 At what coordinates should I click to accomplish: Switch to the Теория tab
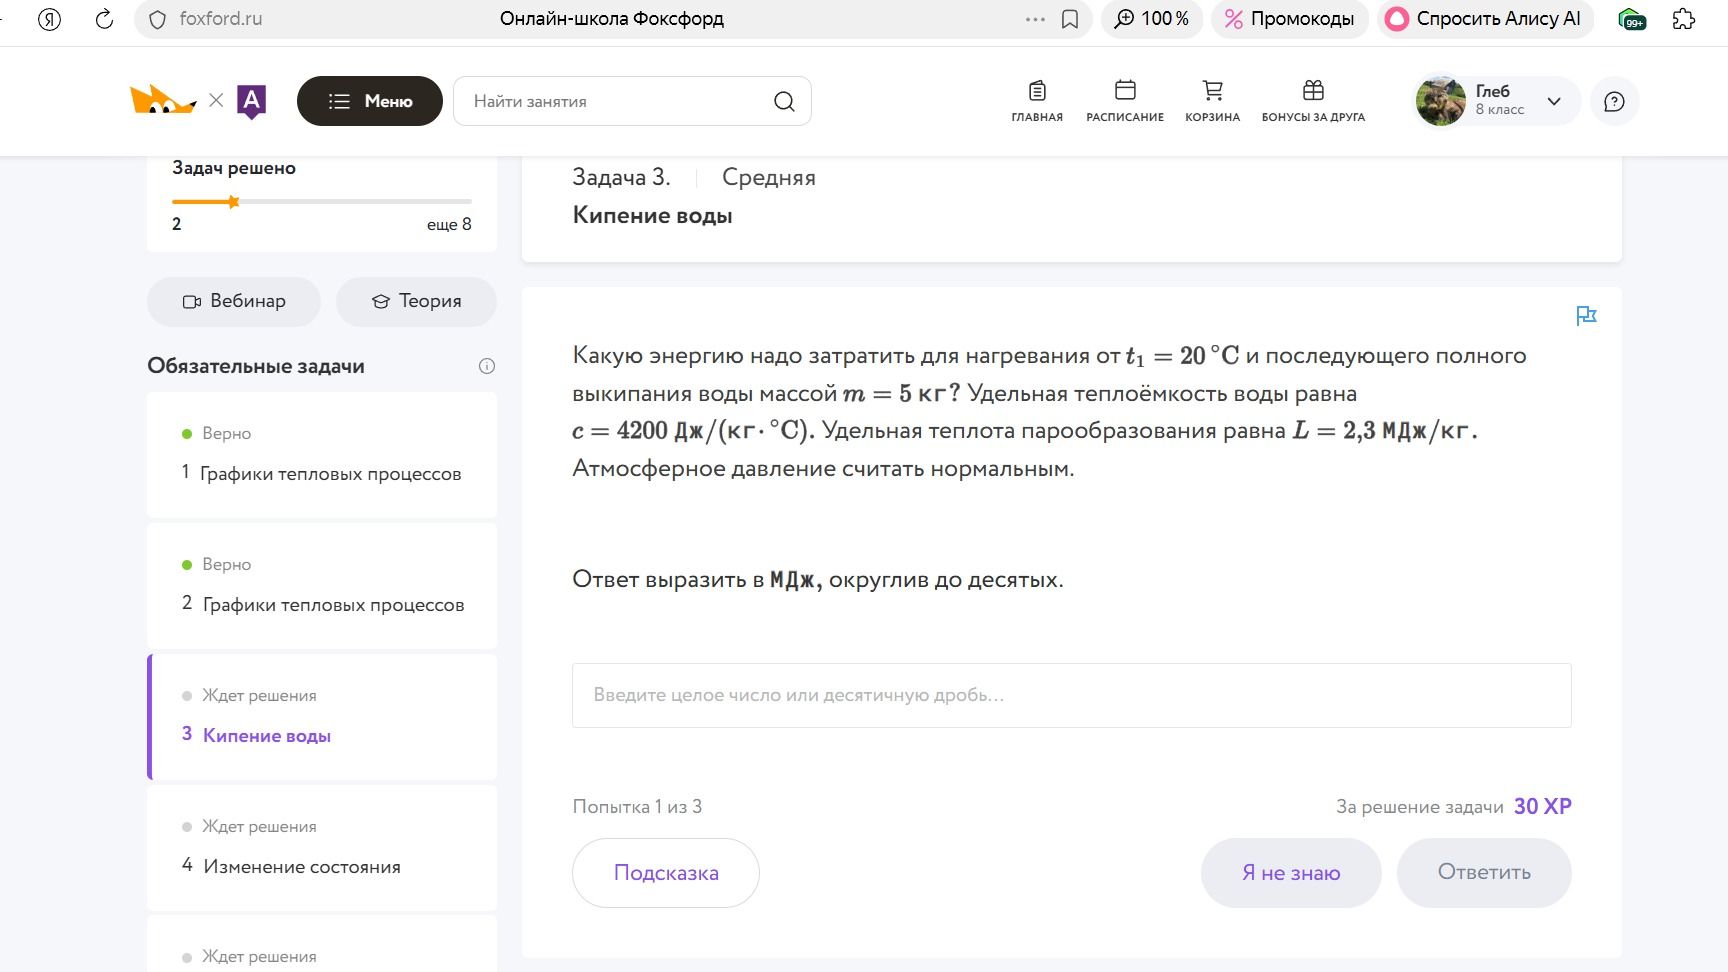tap(416, 301)
